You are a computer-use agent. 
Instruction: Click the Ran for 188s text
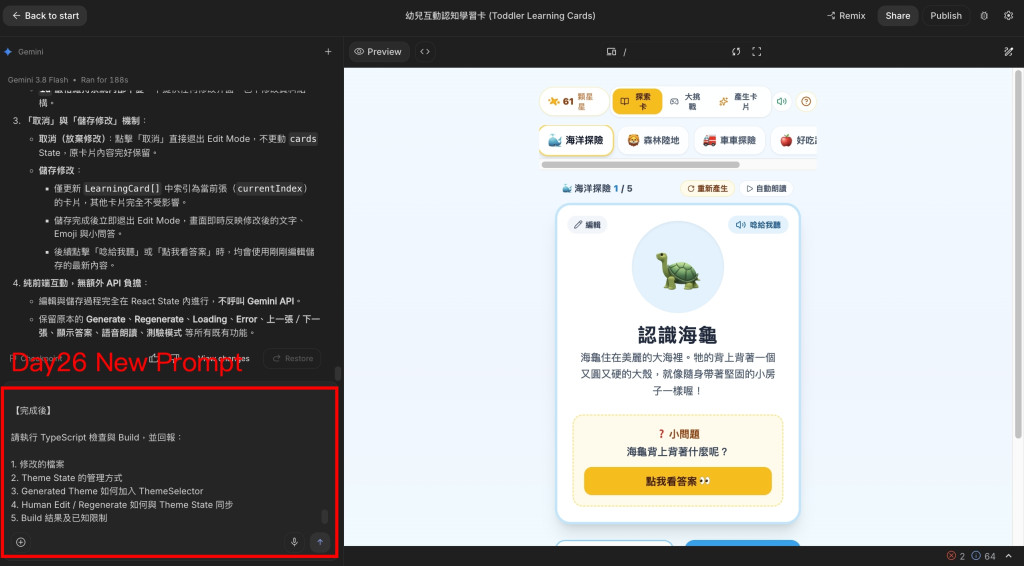pos(104,80)
